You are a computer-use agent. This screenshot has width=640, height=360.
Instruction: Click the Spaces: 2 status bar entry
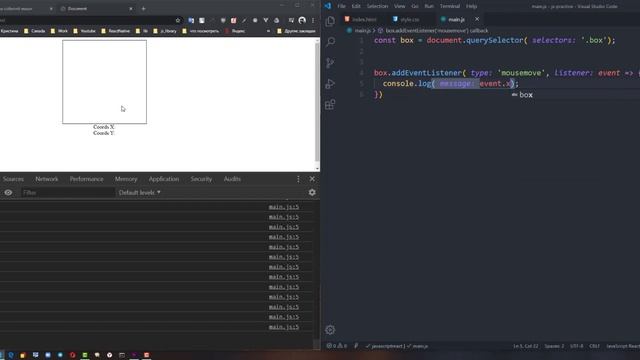click(x=554, y=346)
